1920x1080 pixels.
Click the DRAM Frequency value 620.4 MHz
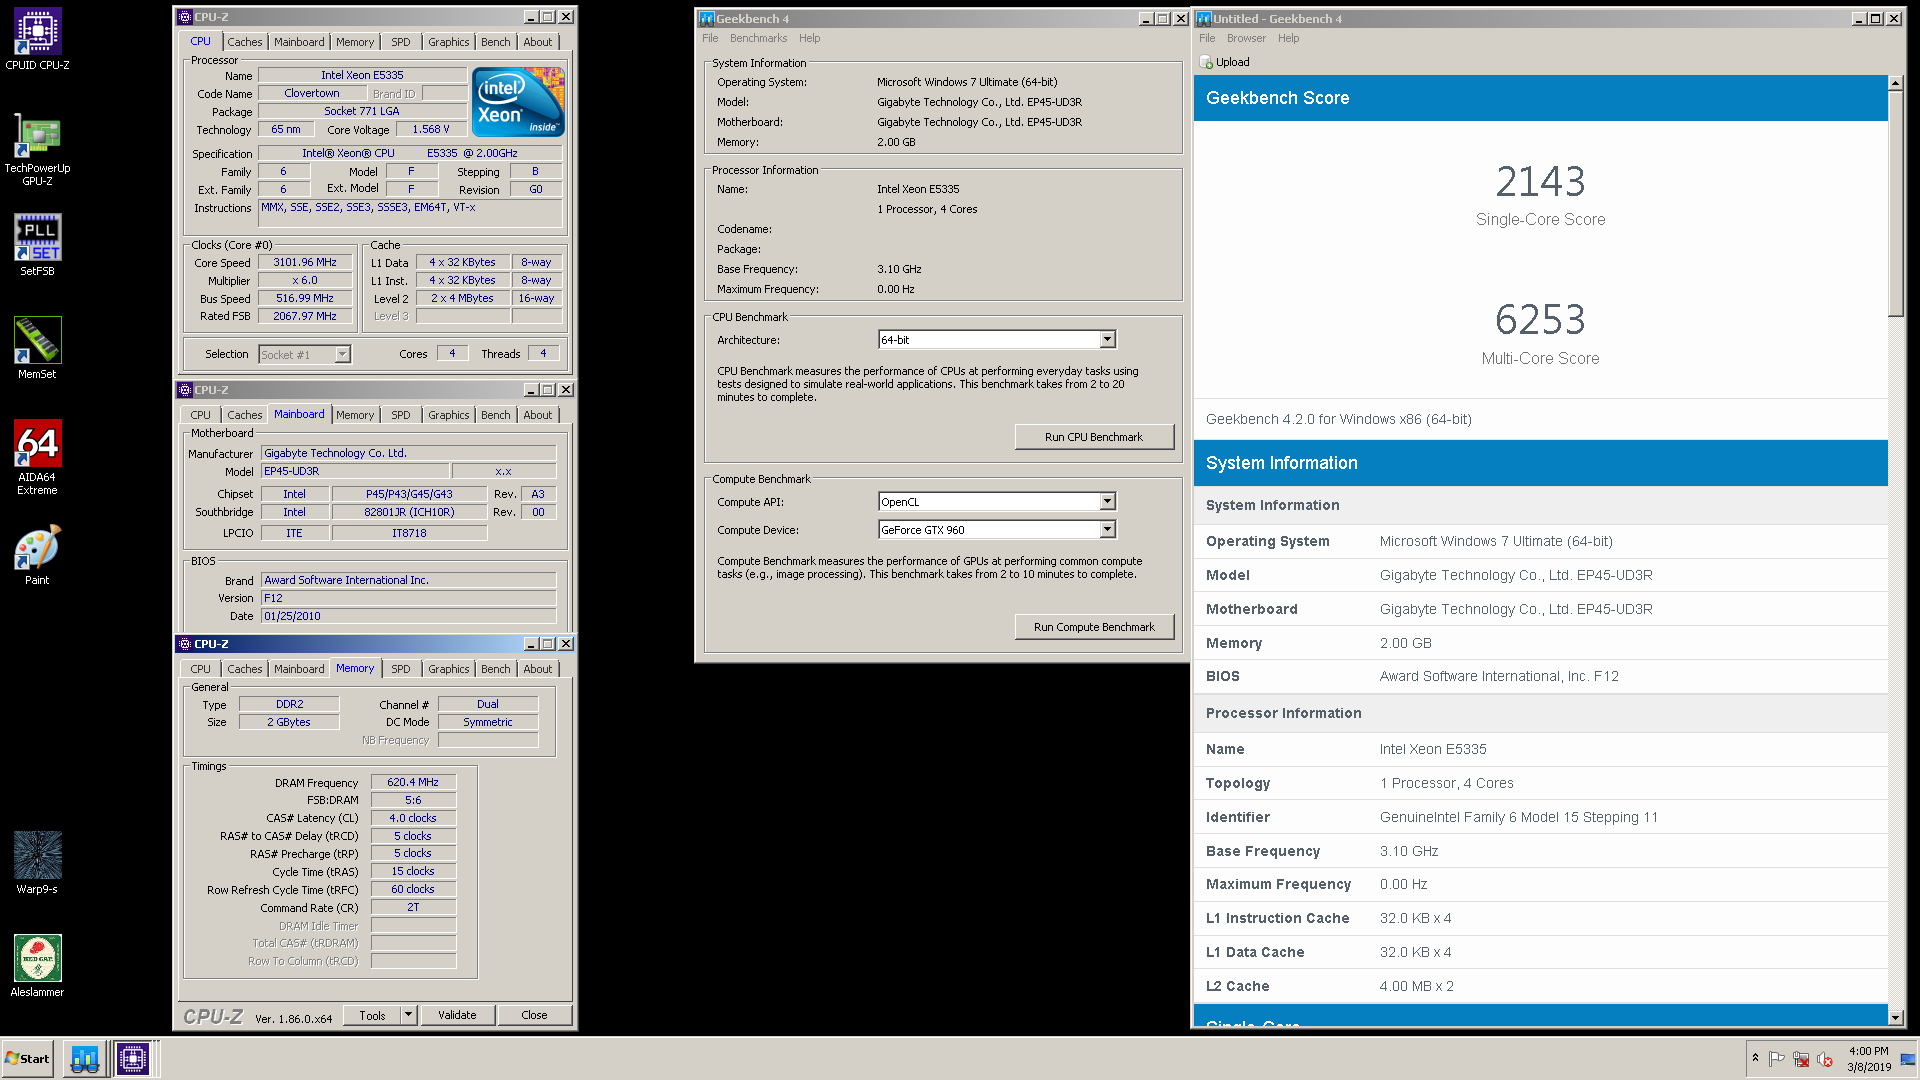pos(413,782)
